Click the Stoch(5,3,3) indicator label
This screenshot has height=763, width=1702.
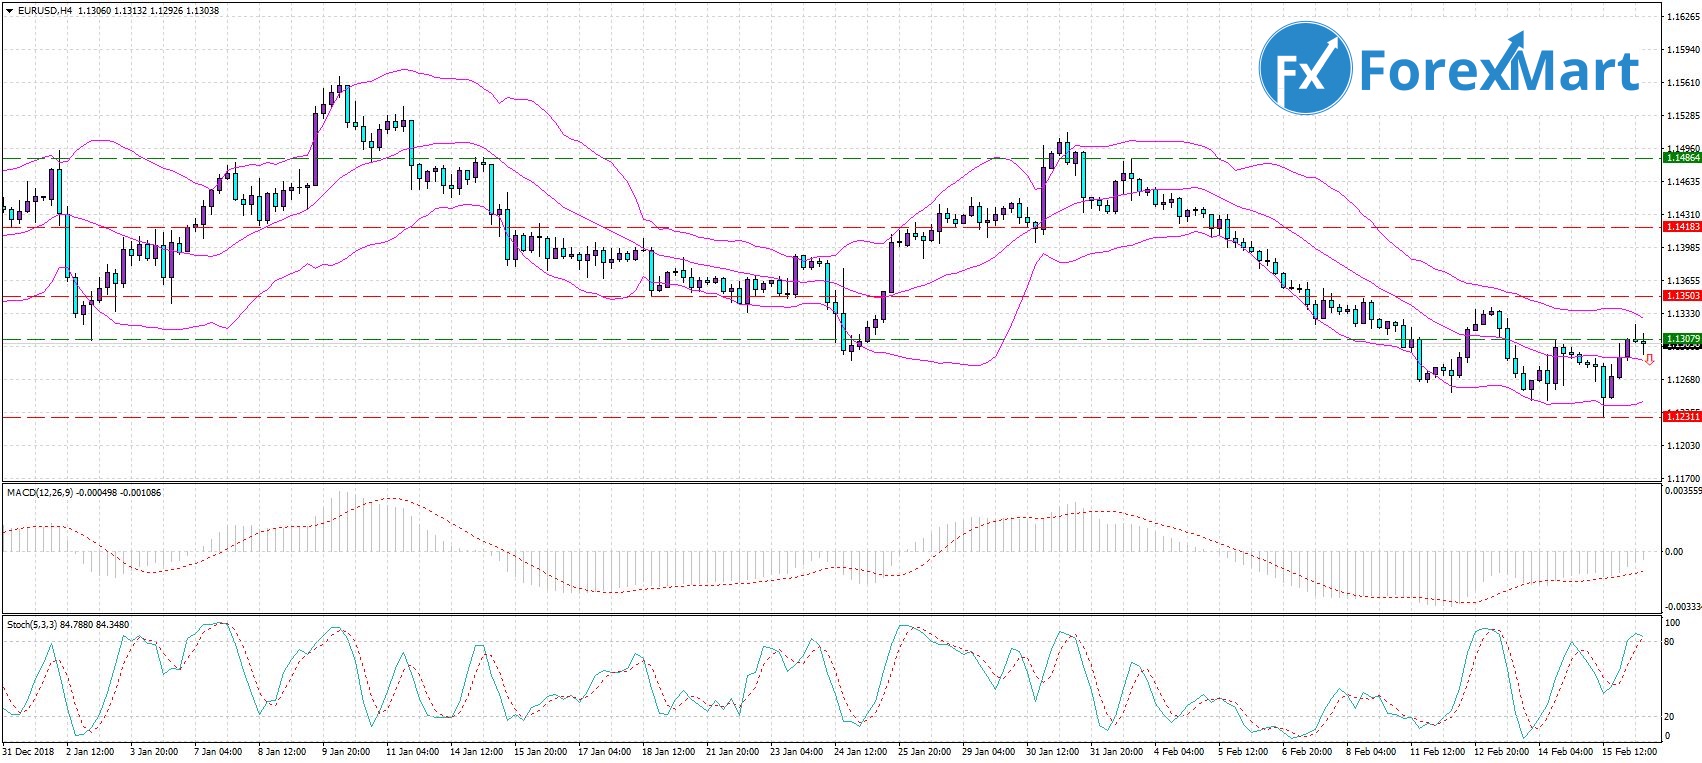(32, 625)
